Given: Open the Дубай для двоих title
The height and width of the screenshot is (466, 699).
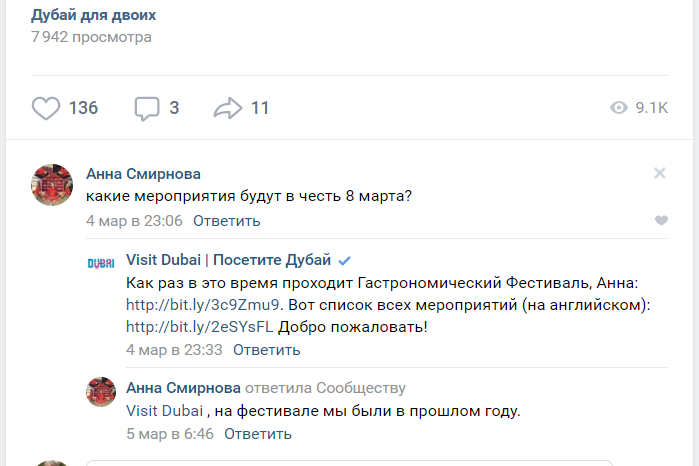Looking at the screenshot, I should pos(93,15).
